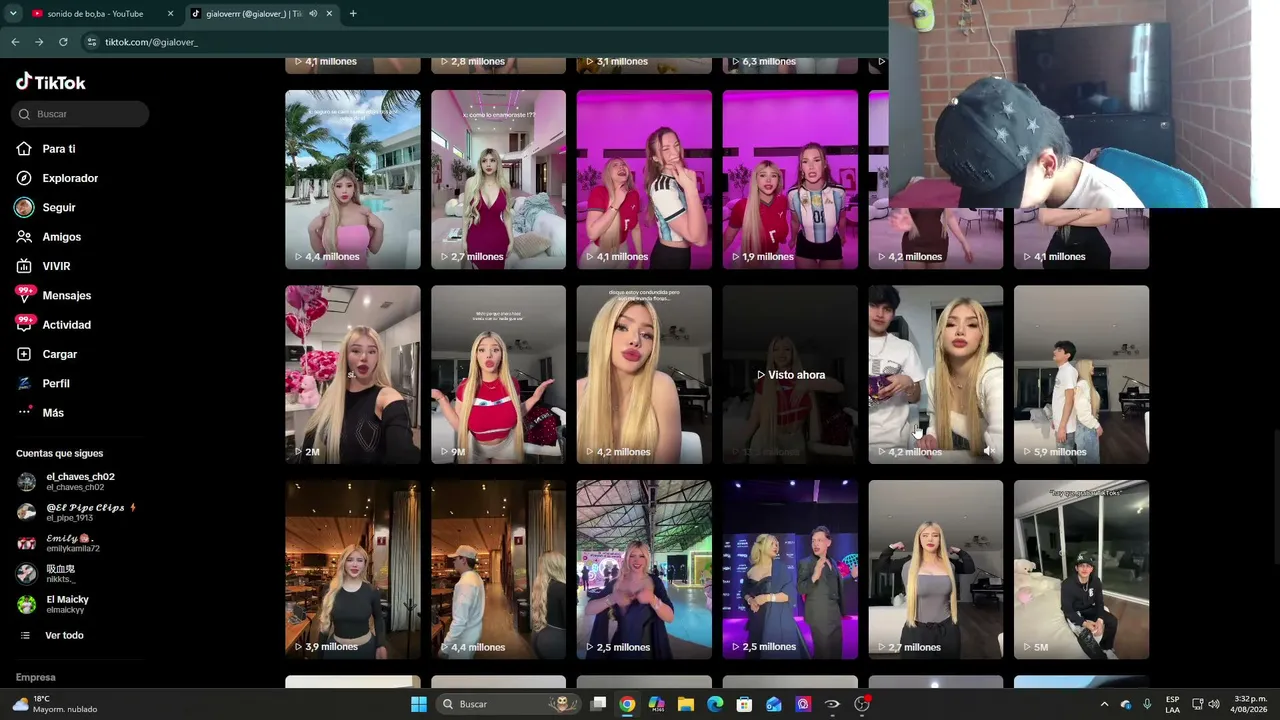Go to the Seguir following feed
Image resolution: width=1280 pixels, height=720 pixels.
point(46,207)
